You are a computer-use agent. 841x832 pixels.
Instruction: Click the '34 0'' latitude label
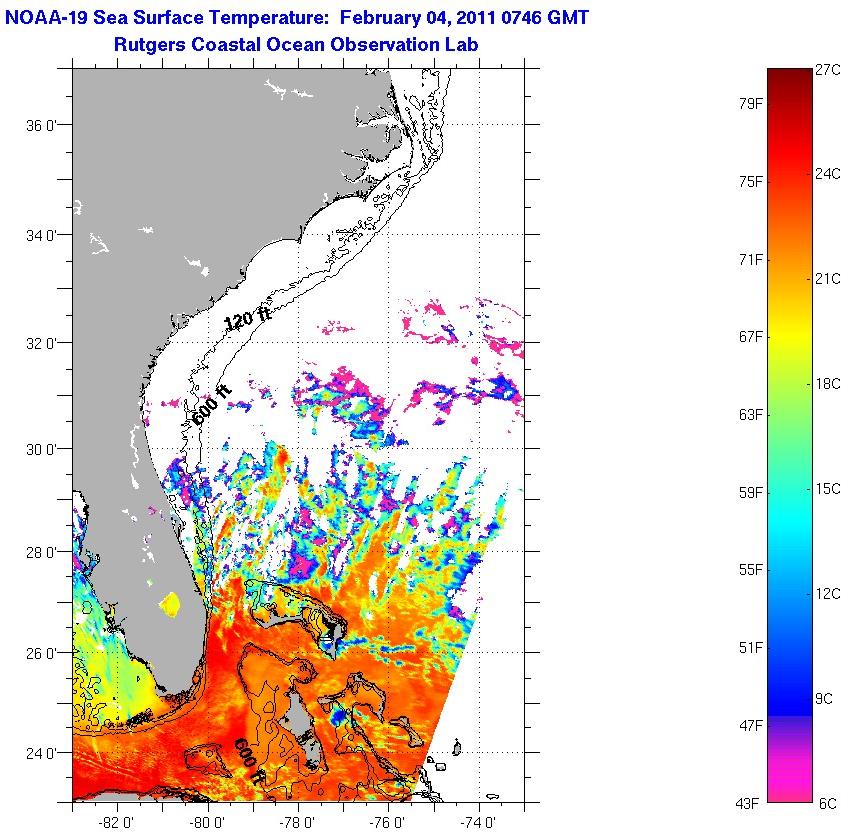pos(41,235)
